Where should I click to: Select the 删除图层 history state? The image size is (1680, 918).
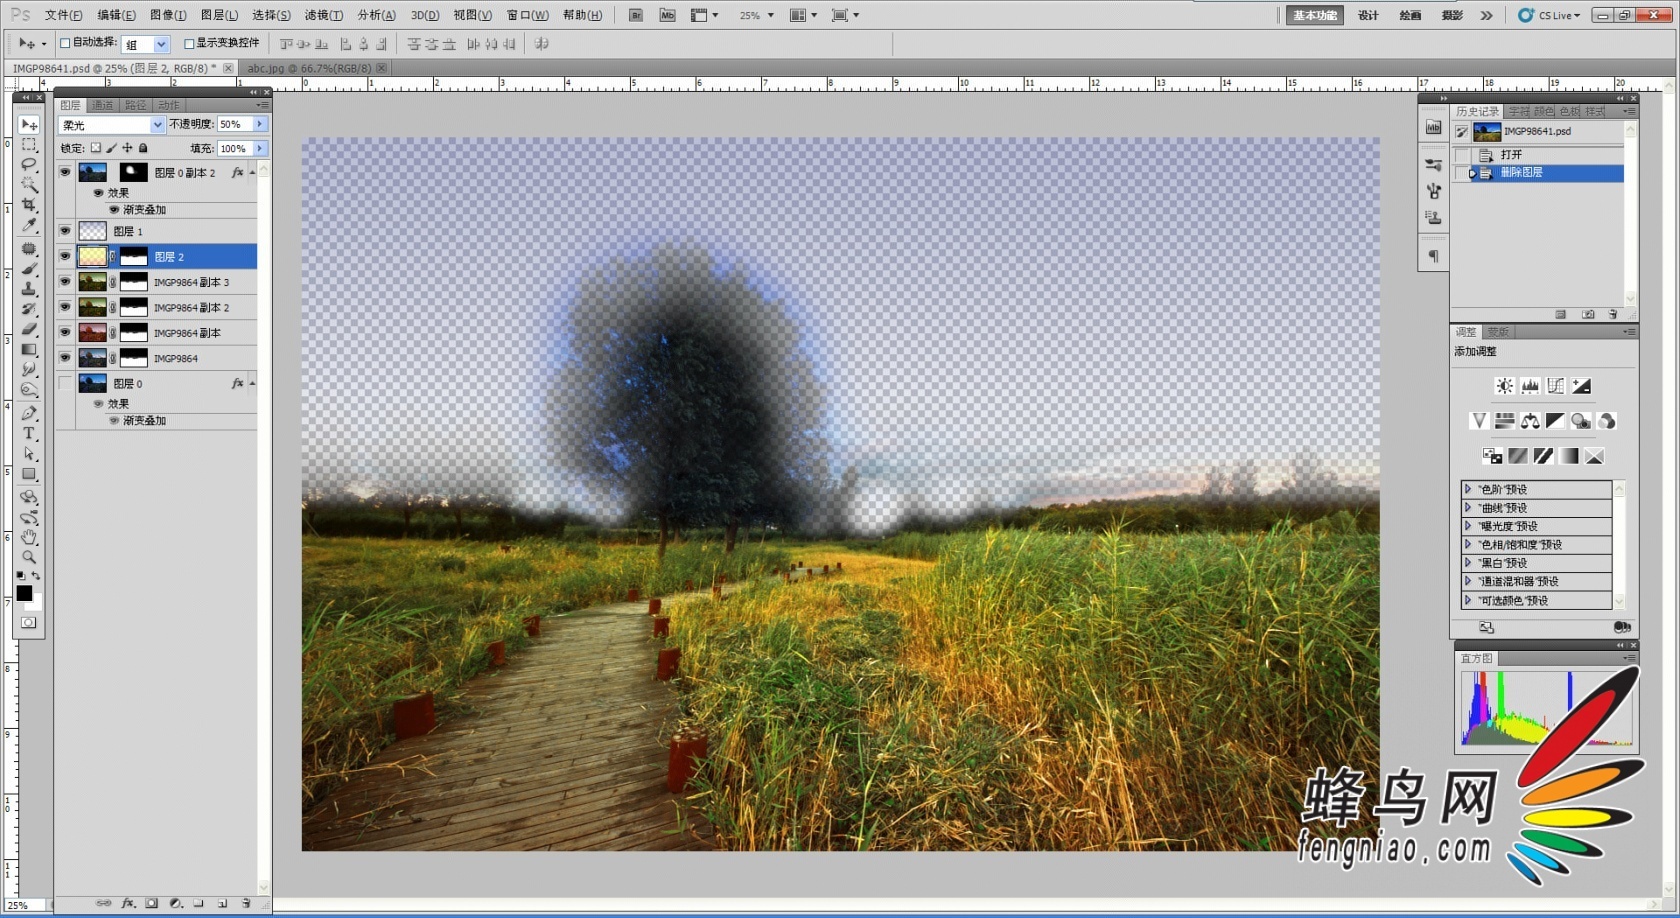click(x=1538, y=173)
